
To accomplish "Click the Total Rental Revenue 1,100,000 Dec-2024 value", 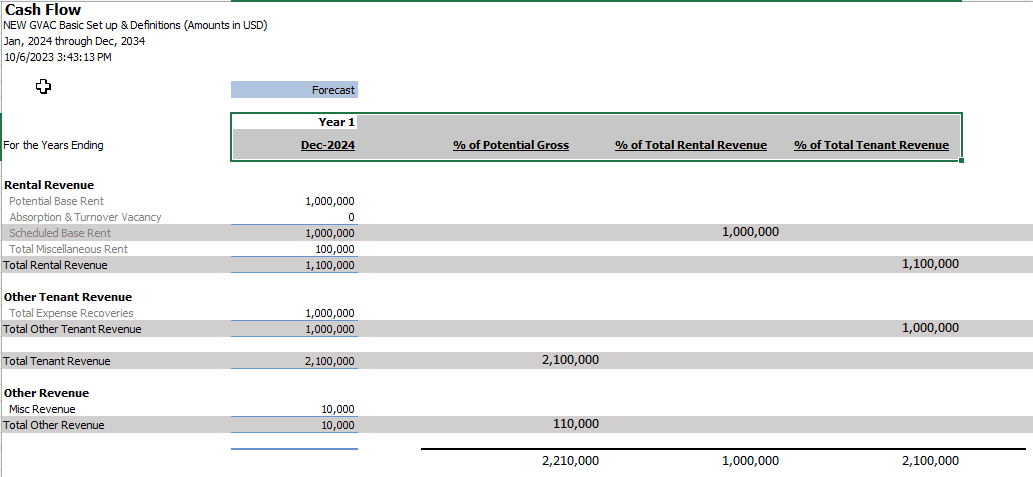I will pyautogui.click(x=329, y=265).
